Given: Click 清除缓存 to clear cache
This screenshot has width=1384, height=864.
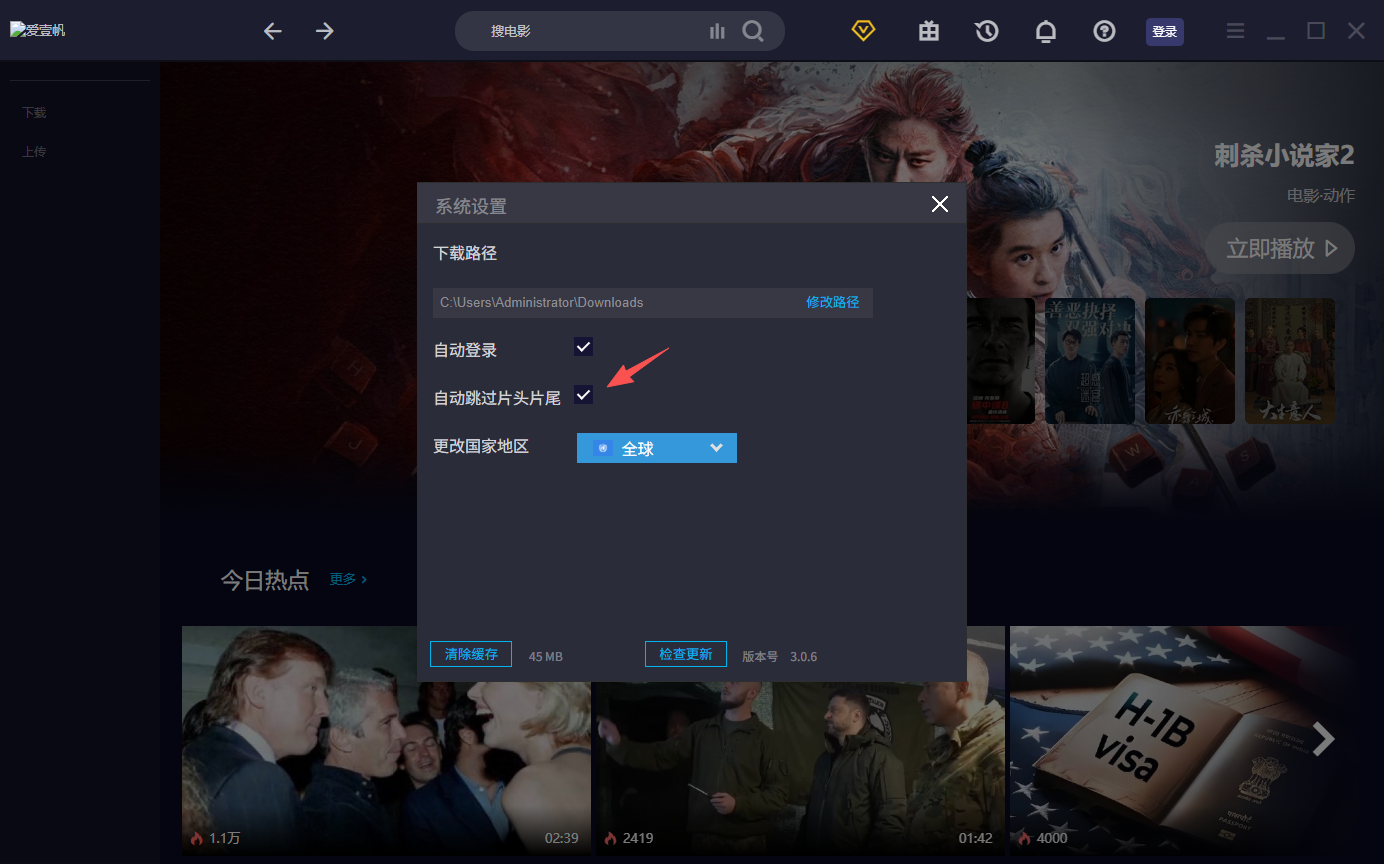Looking at the screenshot, I should click(470, 654).
